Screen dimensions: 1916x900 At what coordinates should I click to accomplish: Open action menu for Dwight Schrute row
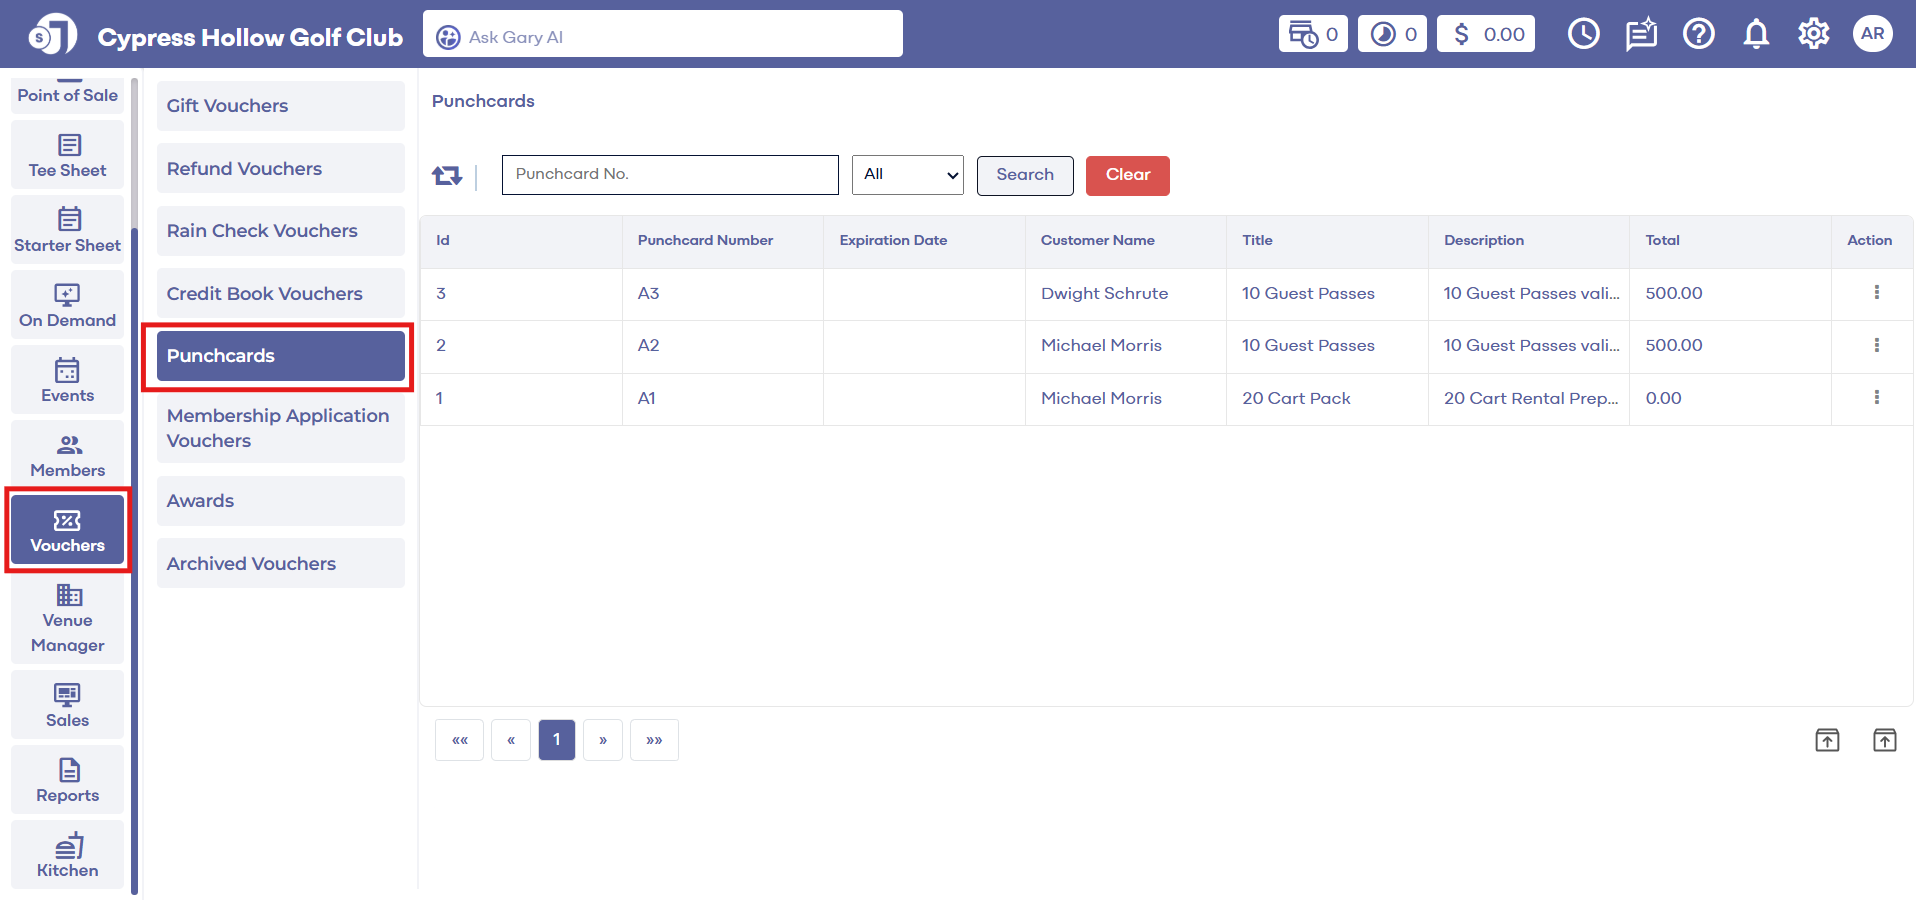click(1876, 293)
